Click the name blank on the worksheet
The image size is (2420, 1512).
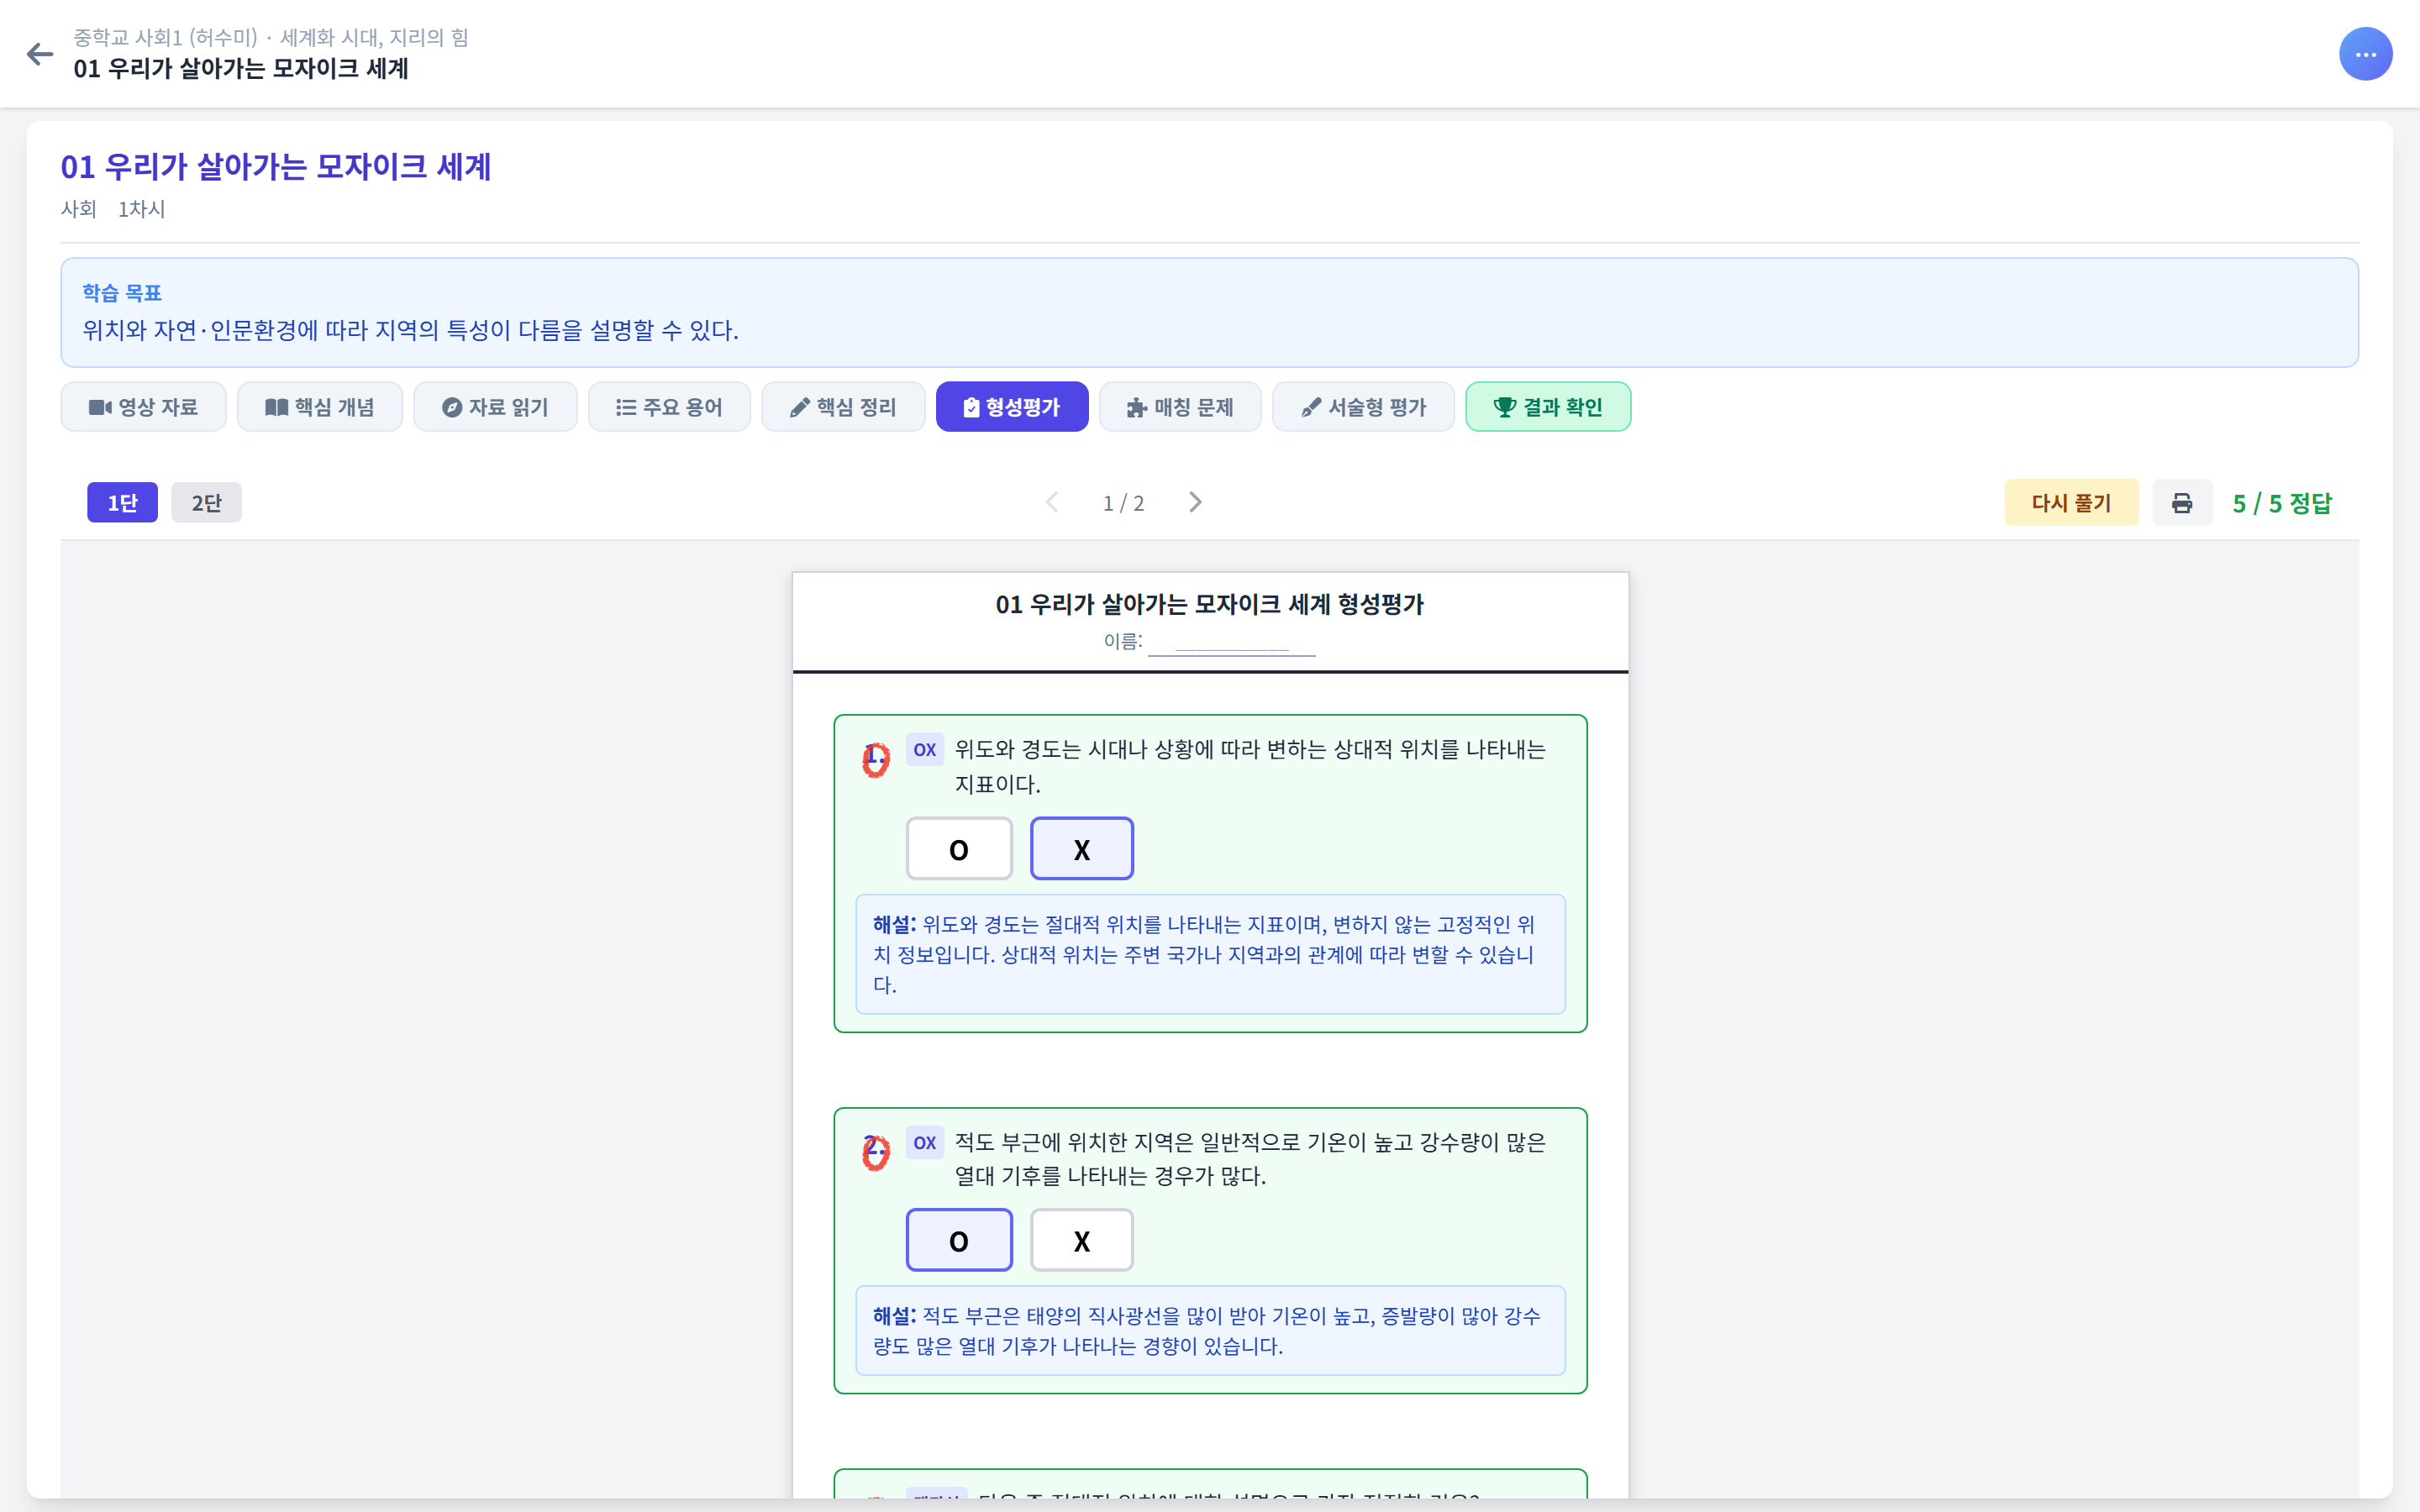[x=1231, y=646]
